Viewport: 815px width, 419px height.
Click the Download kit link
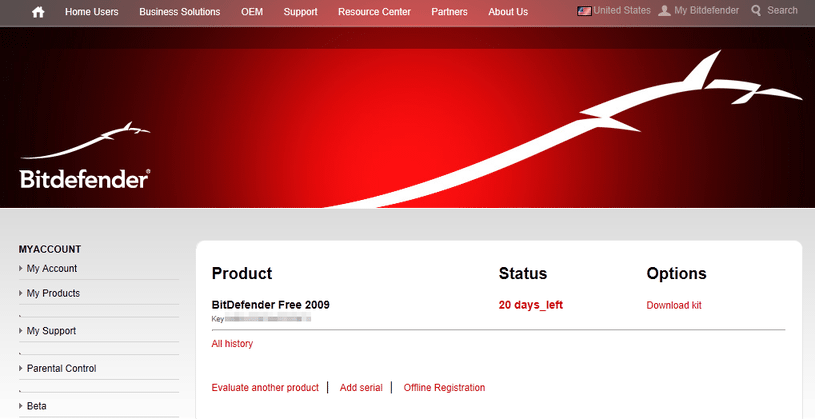coord(674,305)
